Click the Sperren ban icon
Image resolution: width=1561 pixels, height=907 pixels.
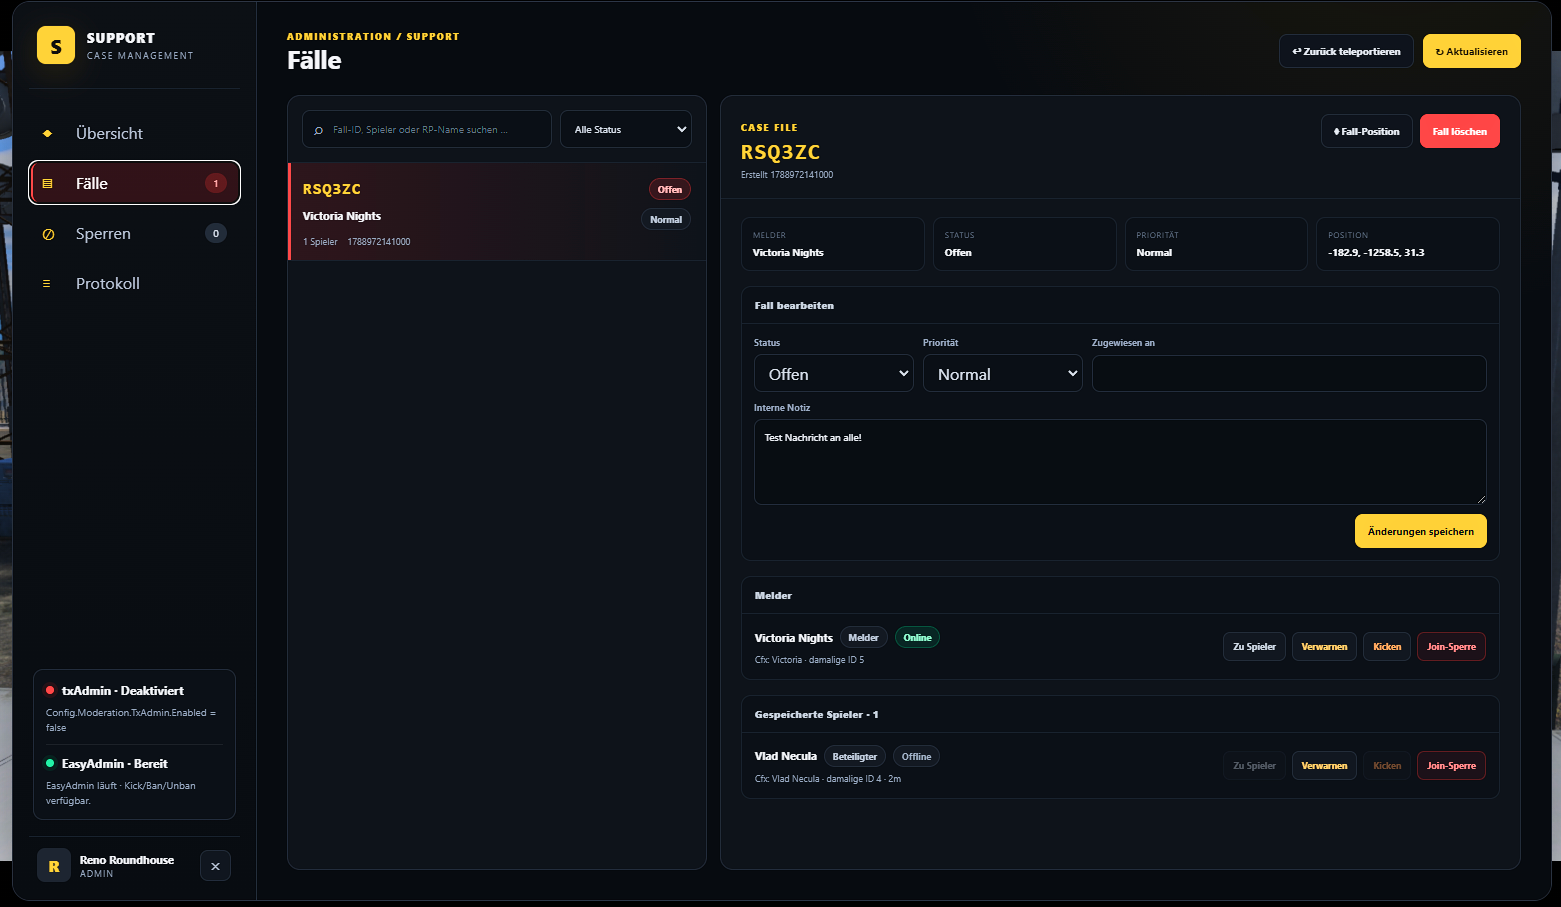[x=47, y=234]
